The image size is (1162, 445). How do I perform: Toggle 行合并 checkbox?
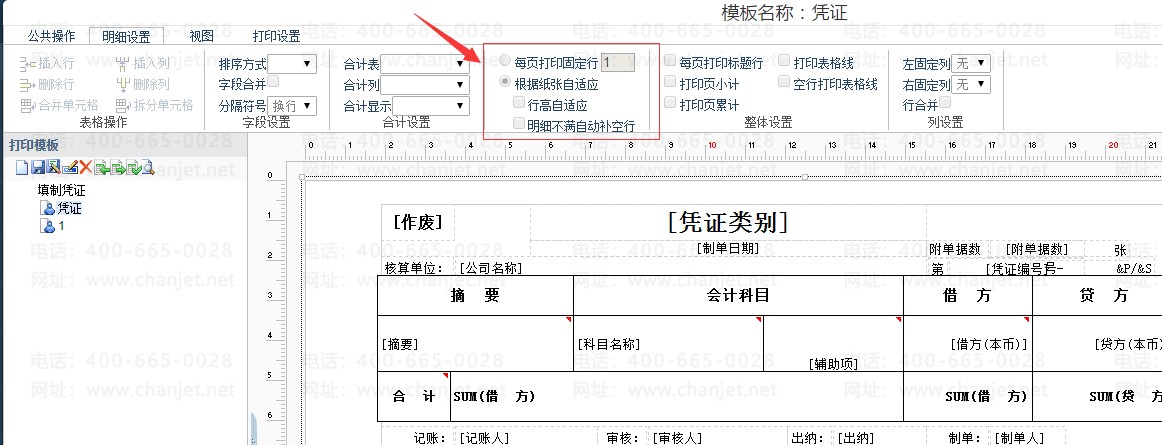(946, 102)
